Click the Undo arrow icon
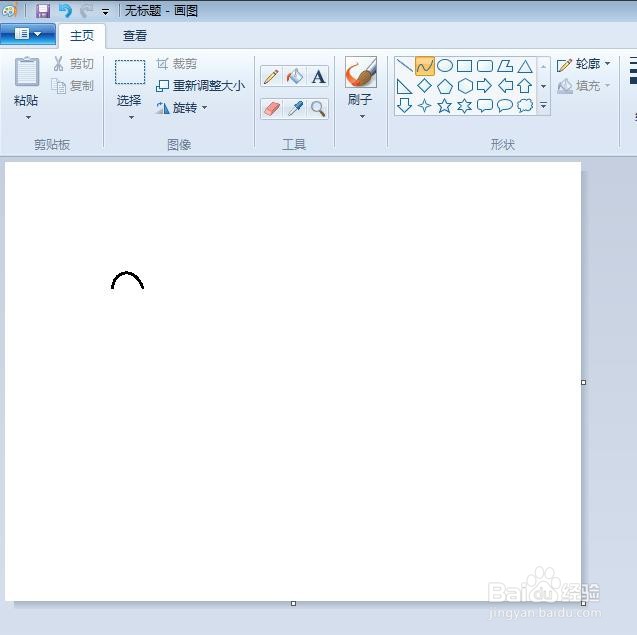The image size is (637, 635). (x=65, y=11)
